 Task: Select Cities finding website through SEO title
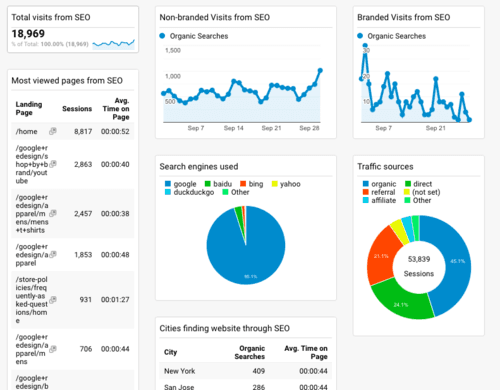pos(224,328)
